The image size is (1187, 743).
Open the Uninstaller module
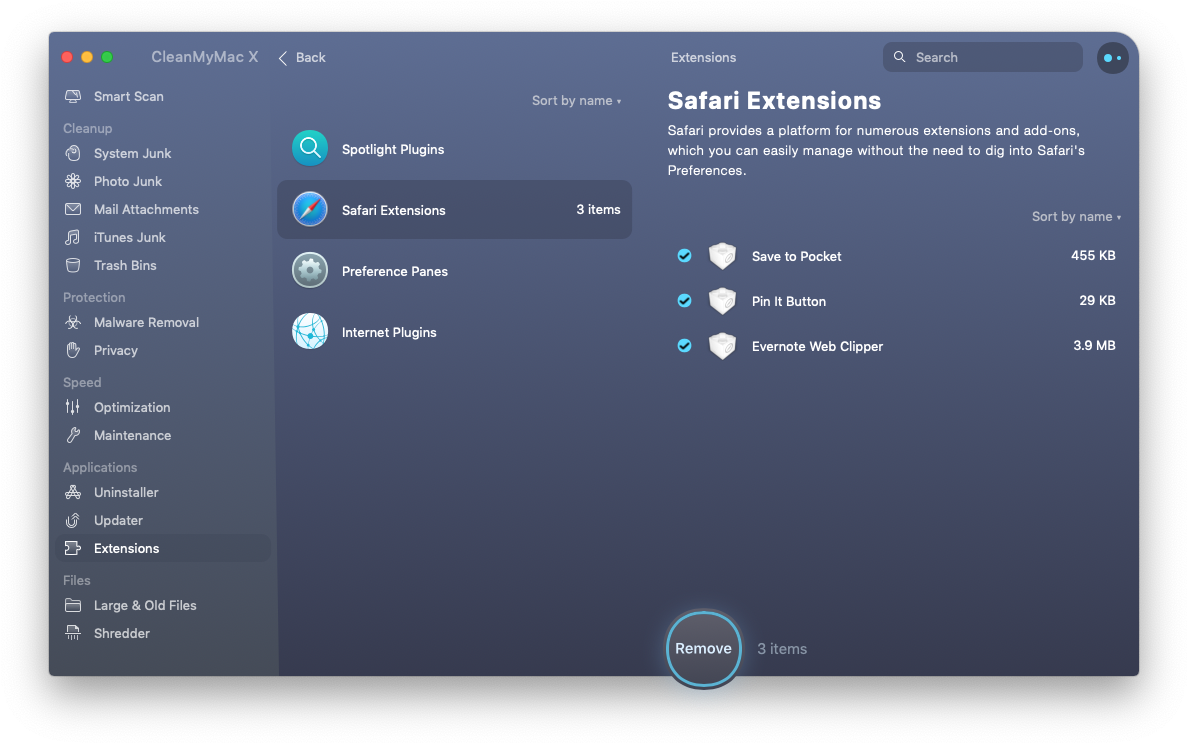(x=125, y=492)
